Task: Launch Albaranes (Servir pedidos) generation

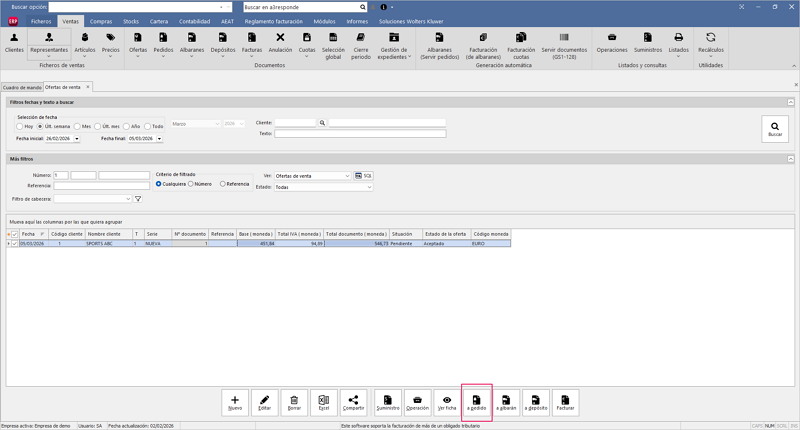Action: click(x=439, y=46)
